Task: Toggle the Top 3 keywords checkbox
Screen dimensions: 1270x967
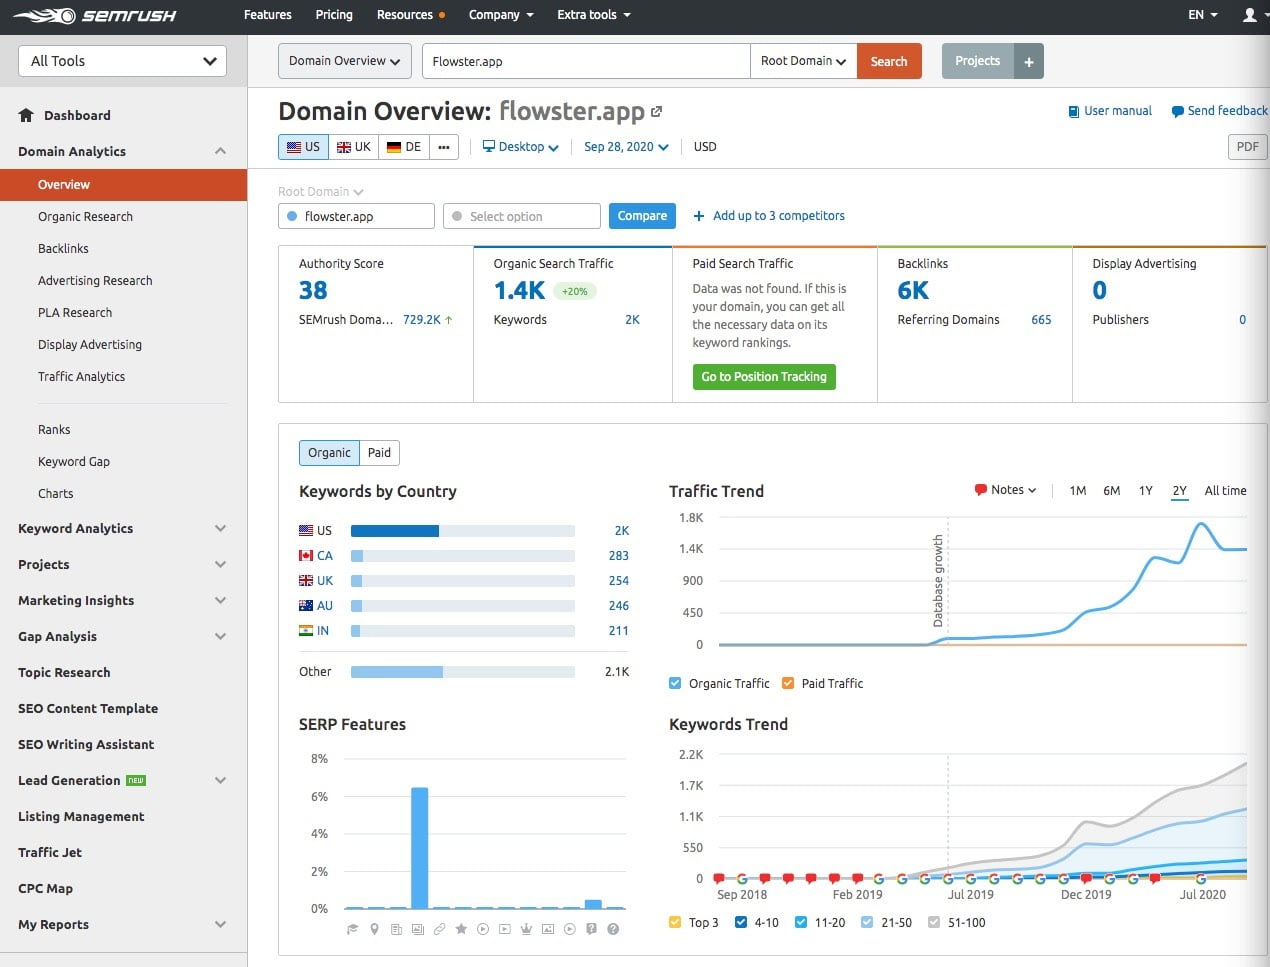Action: 675,922
